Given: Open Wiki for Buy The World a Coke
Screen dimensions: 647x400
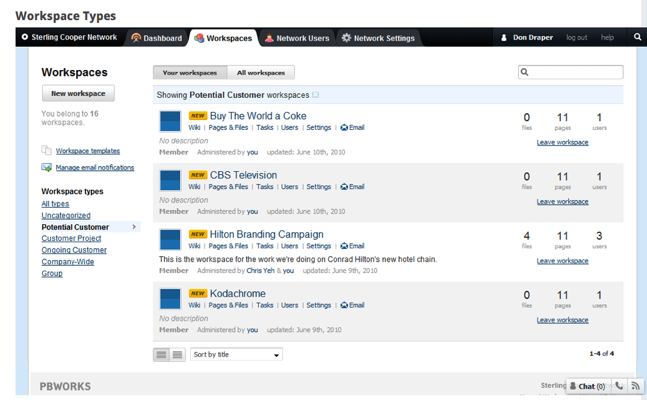Looking at the screenshot, I should click(x=194, y=128).
